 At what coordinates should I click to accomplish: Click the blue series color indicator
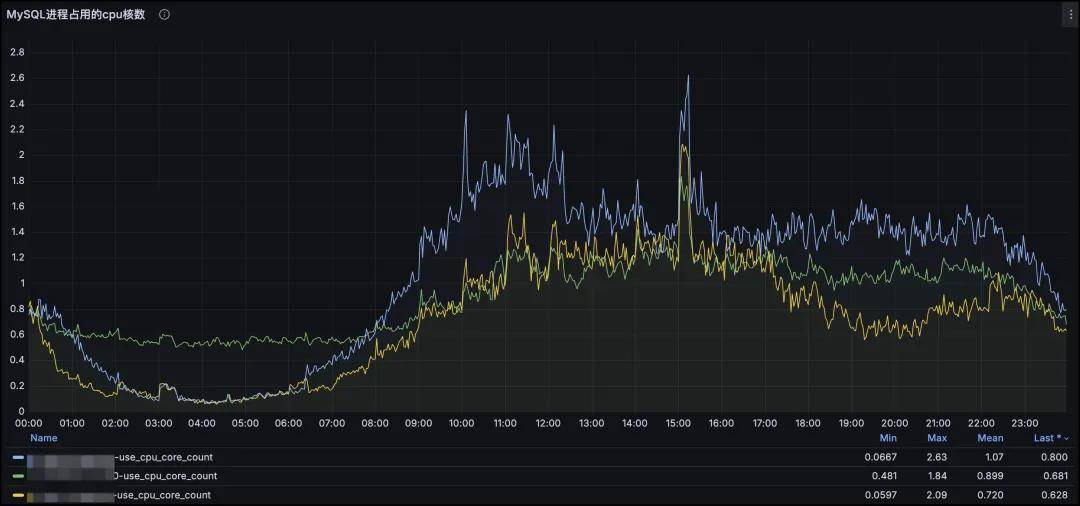pyautogui.click(x=18, y=458)
